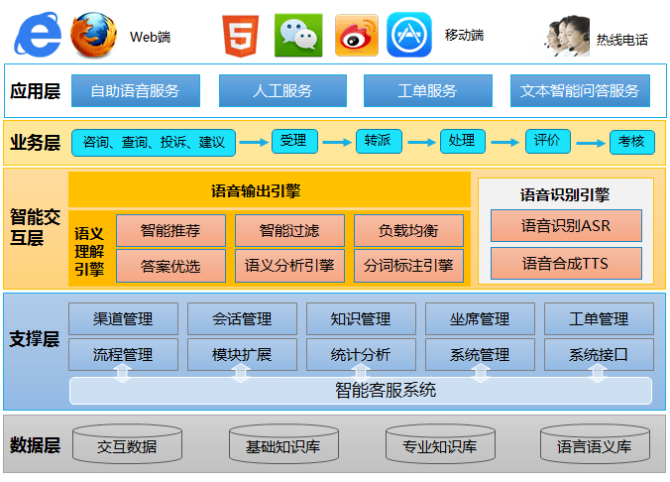Click the 语言语义库 database cylinder
670x482 pixels.
595,444
